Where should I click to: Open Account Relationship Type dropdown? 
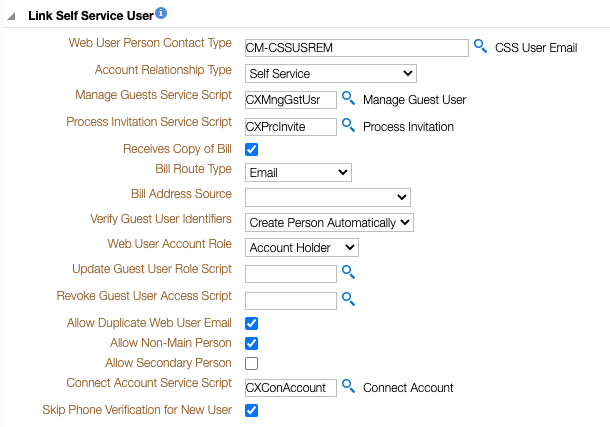coord(331,74)
